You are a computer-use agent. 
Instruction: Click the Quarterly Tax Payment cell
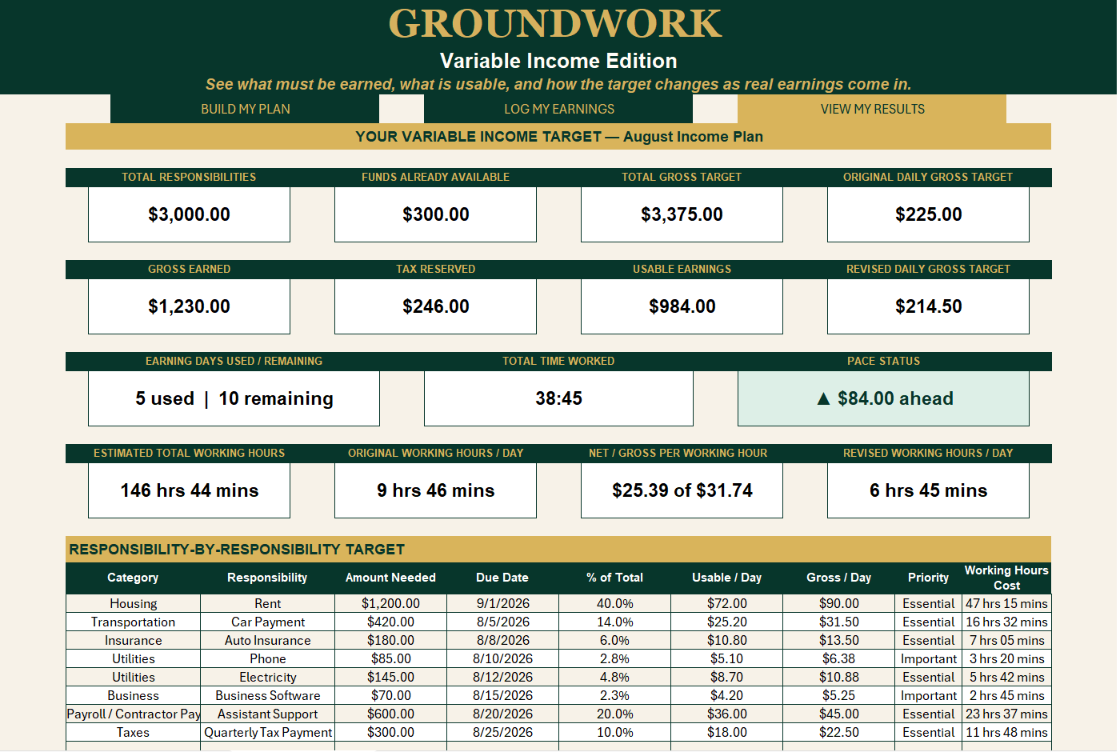click(x=267, y=733)
